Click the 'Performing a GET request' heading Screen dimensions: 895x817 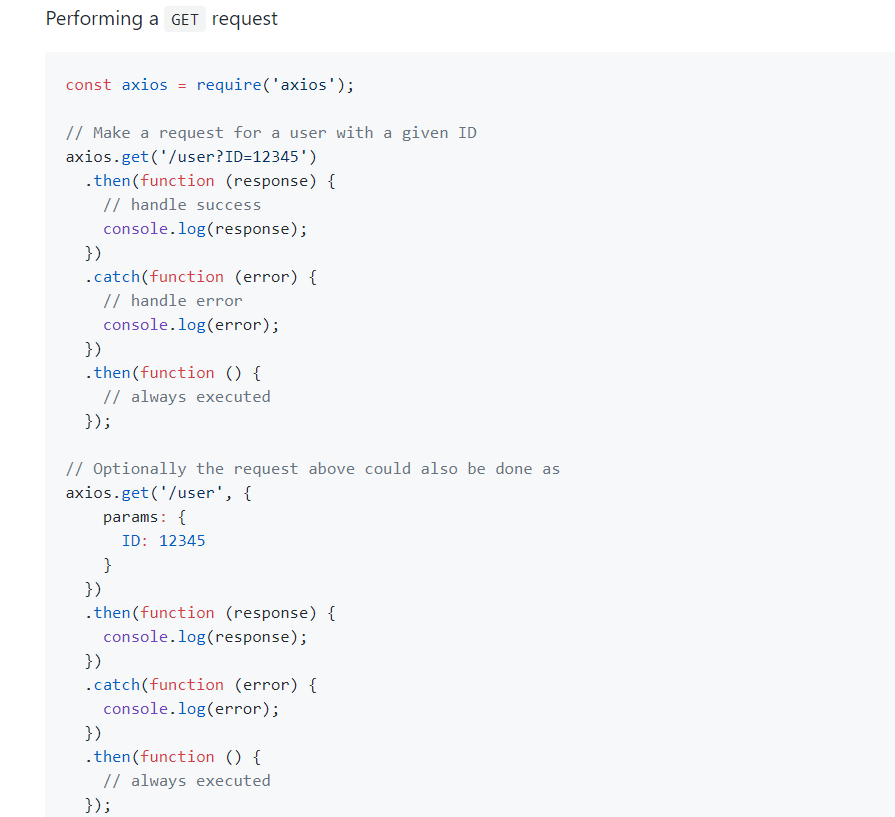(x=162, y=19)
